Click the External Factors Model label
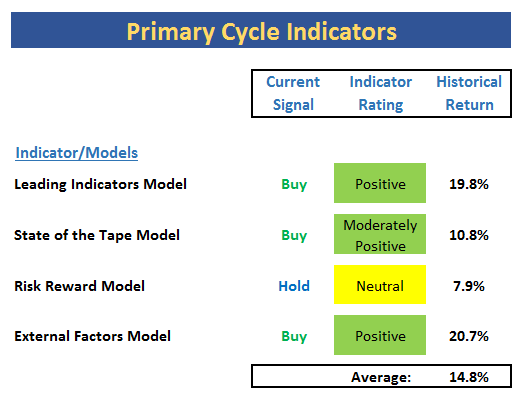 [x=92, y=336]
